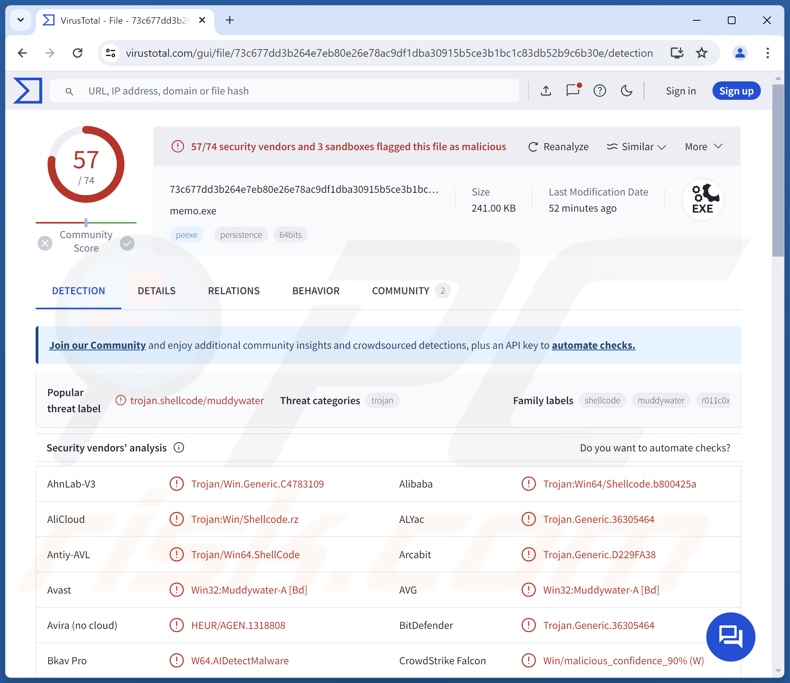Open the COMMUNITY tab
Image resolution: width=790 pixels, height=683 pixels.
click(411, 291)
